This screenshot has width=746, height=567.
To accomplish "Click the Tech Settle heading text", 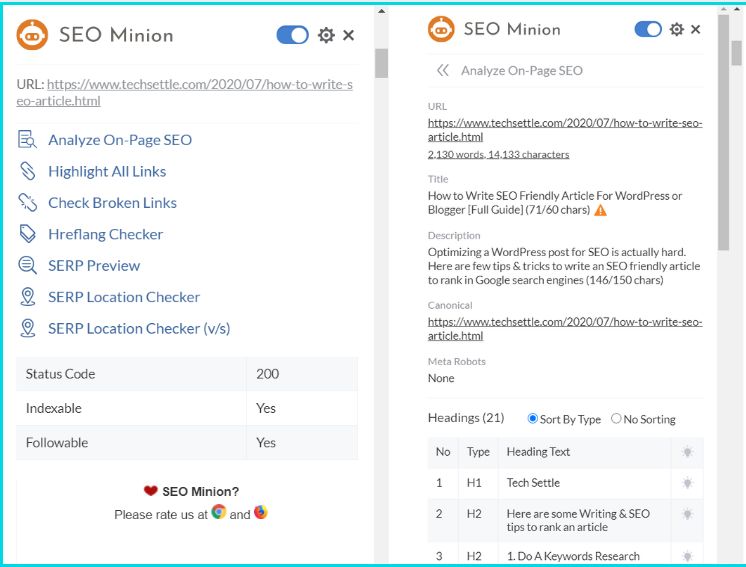I will tap(533, 483).
